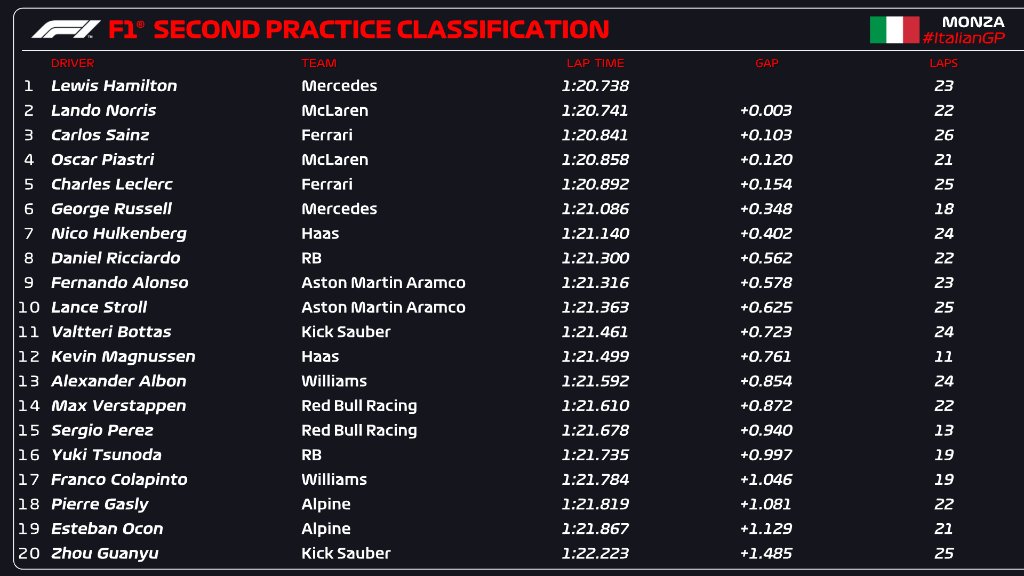Screen dimensions: 1024x576
Task: Click the Aston Martin Aramco team for Alonso
Action: pyautogui.click(x=383, y=283)
